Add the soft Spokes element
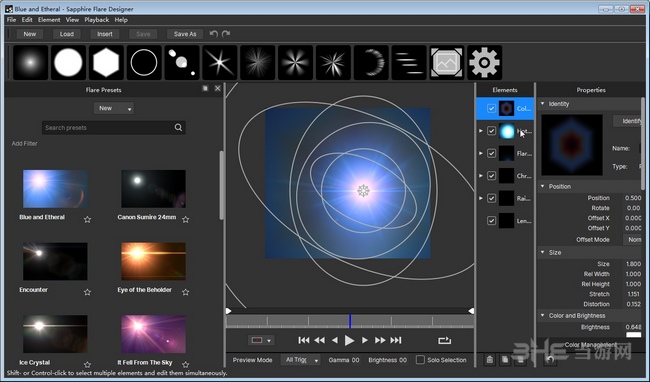Viewport: 650px width, 382px height. [x=295, y=63]
